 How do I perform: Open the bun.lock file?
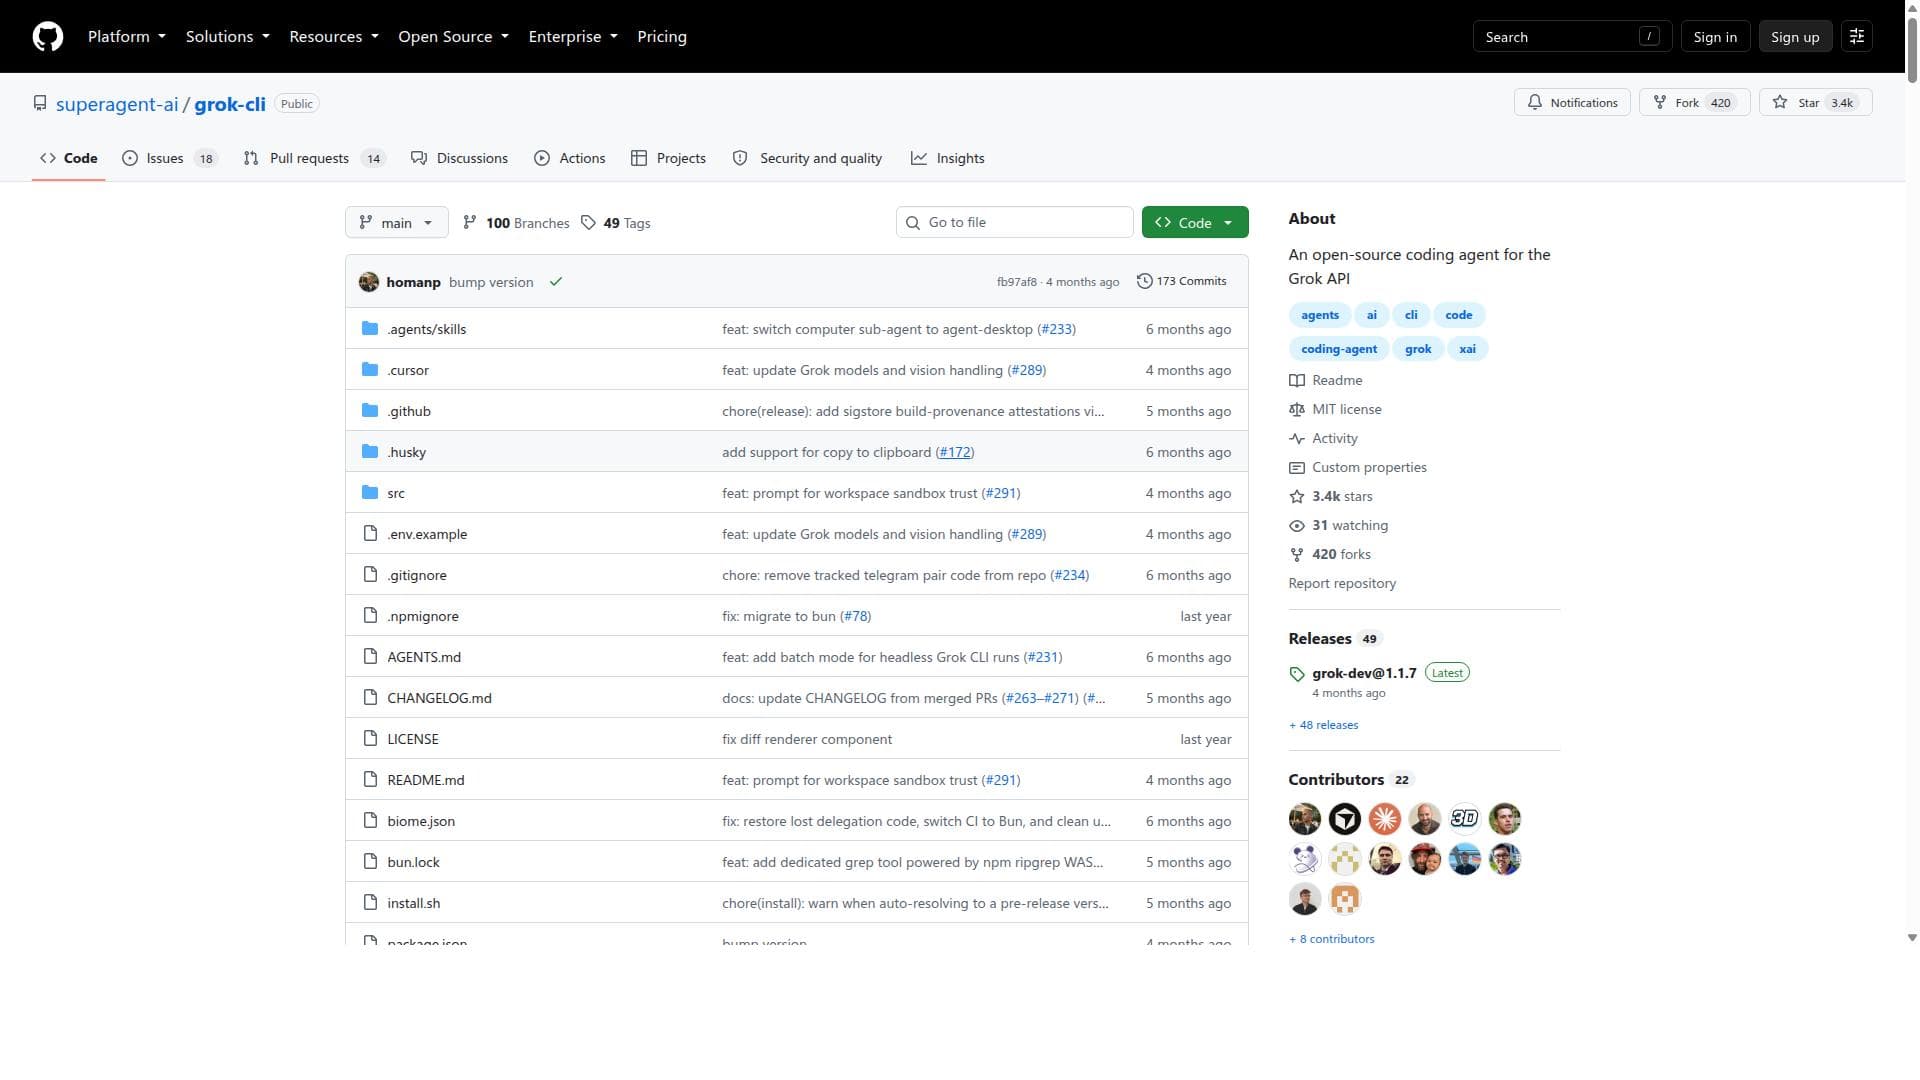[413, 863]
